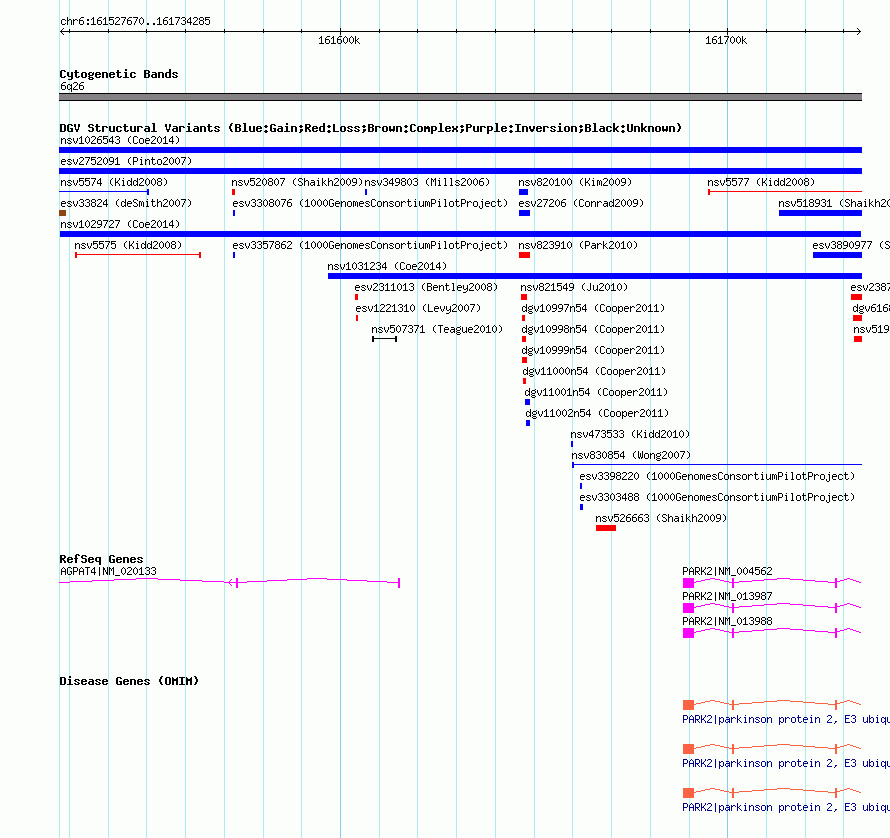Click the second OMIM PARK2 parkinson protein link
890x838 pixels.
786,763
